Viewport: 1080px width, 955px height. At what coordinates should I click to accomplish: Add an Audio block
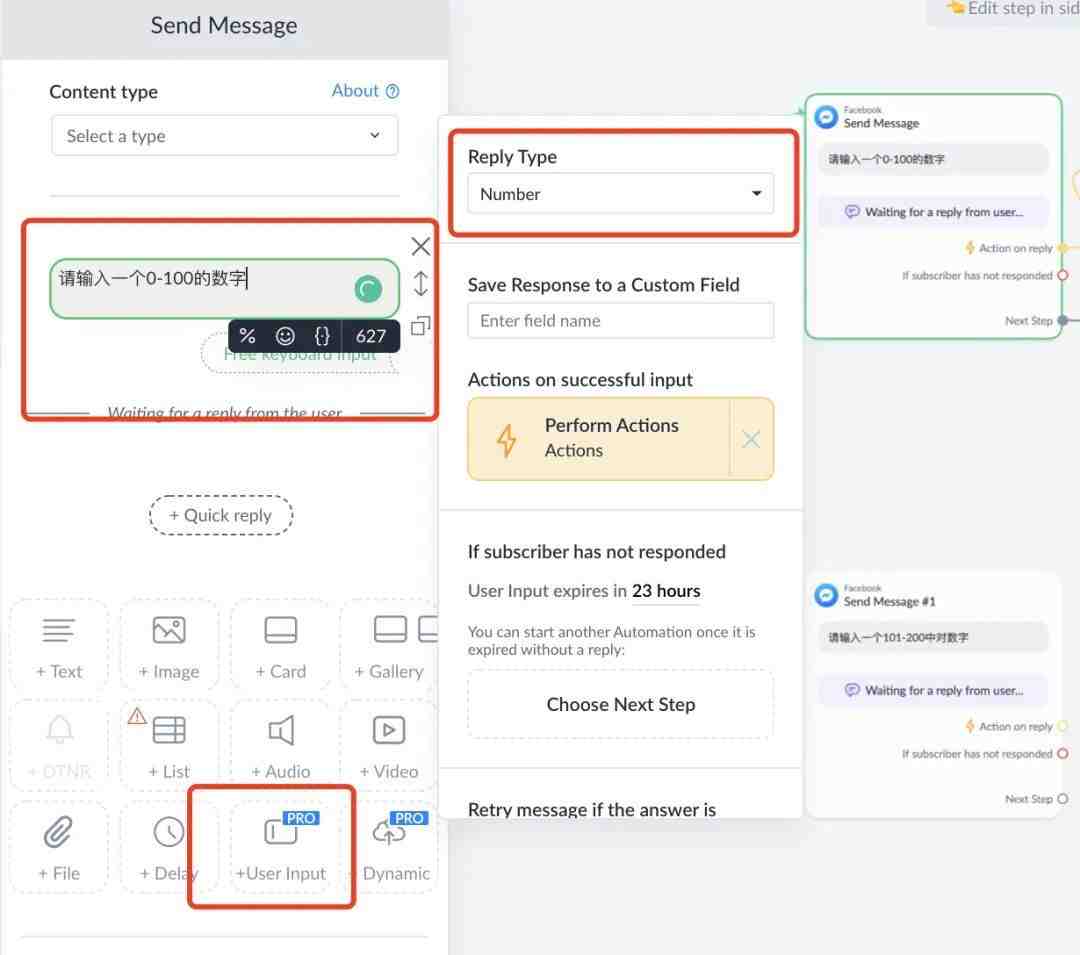280,745
